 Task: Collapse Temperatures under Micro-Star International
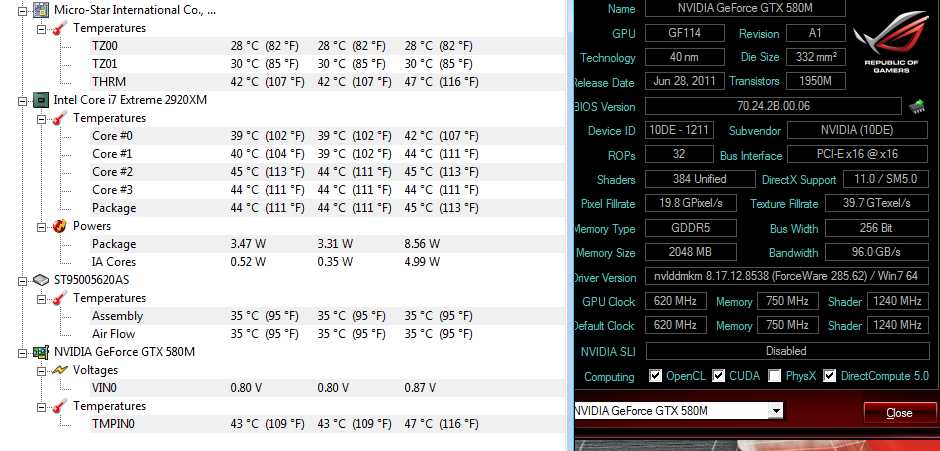(x=41, y=28)
